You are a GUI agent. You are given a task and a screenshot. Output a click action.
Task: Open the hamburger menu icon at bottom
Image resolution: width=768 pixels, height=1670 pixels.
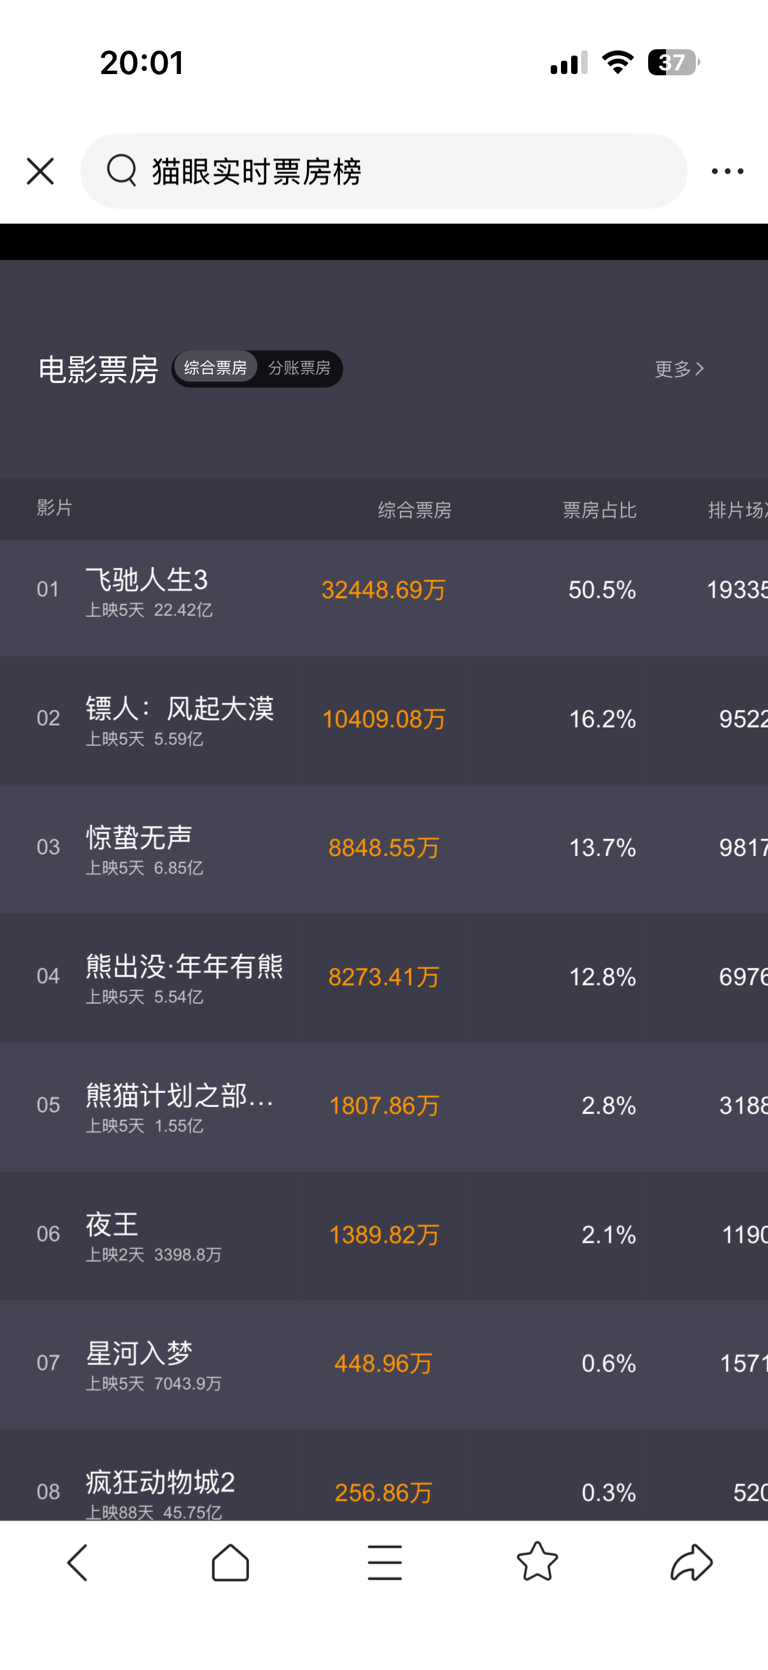click(x=384, y=1562)
